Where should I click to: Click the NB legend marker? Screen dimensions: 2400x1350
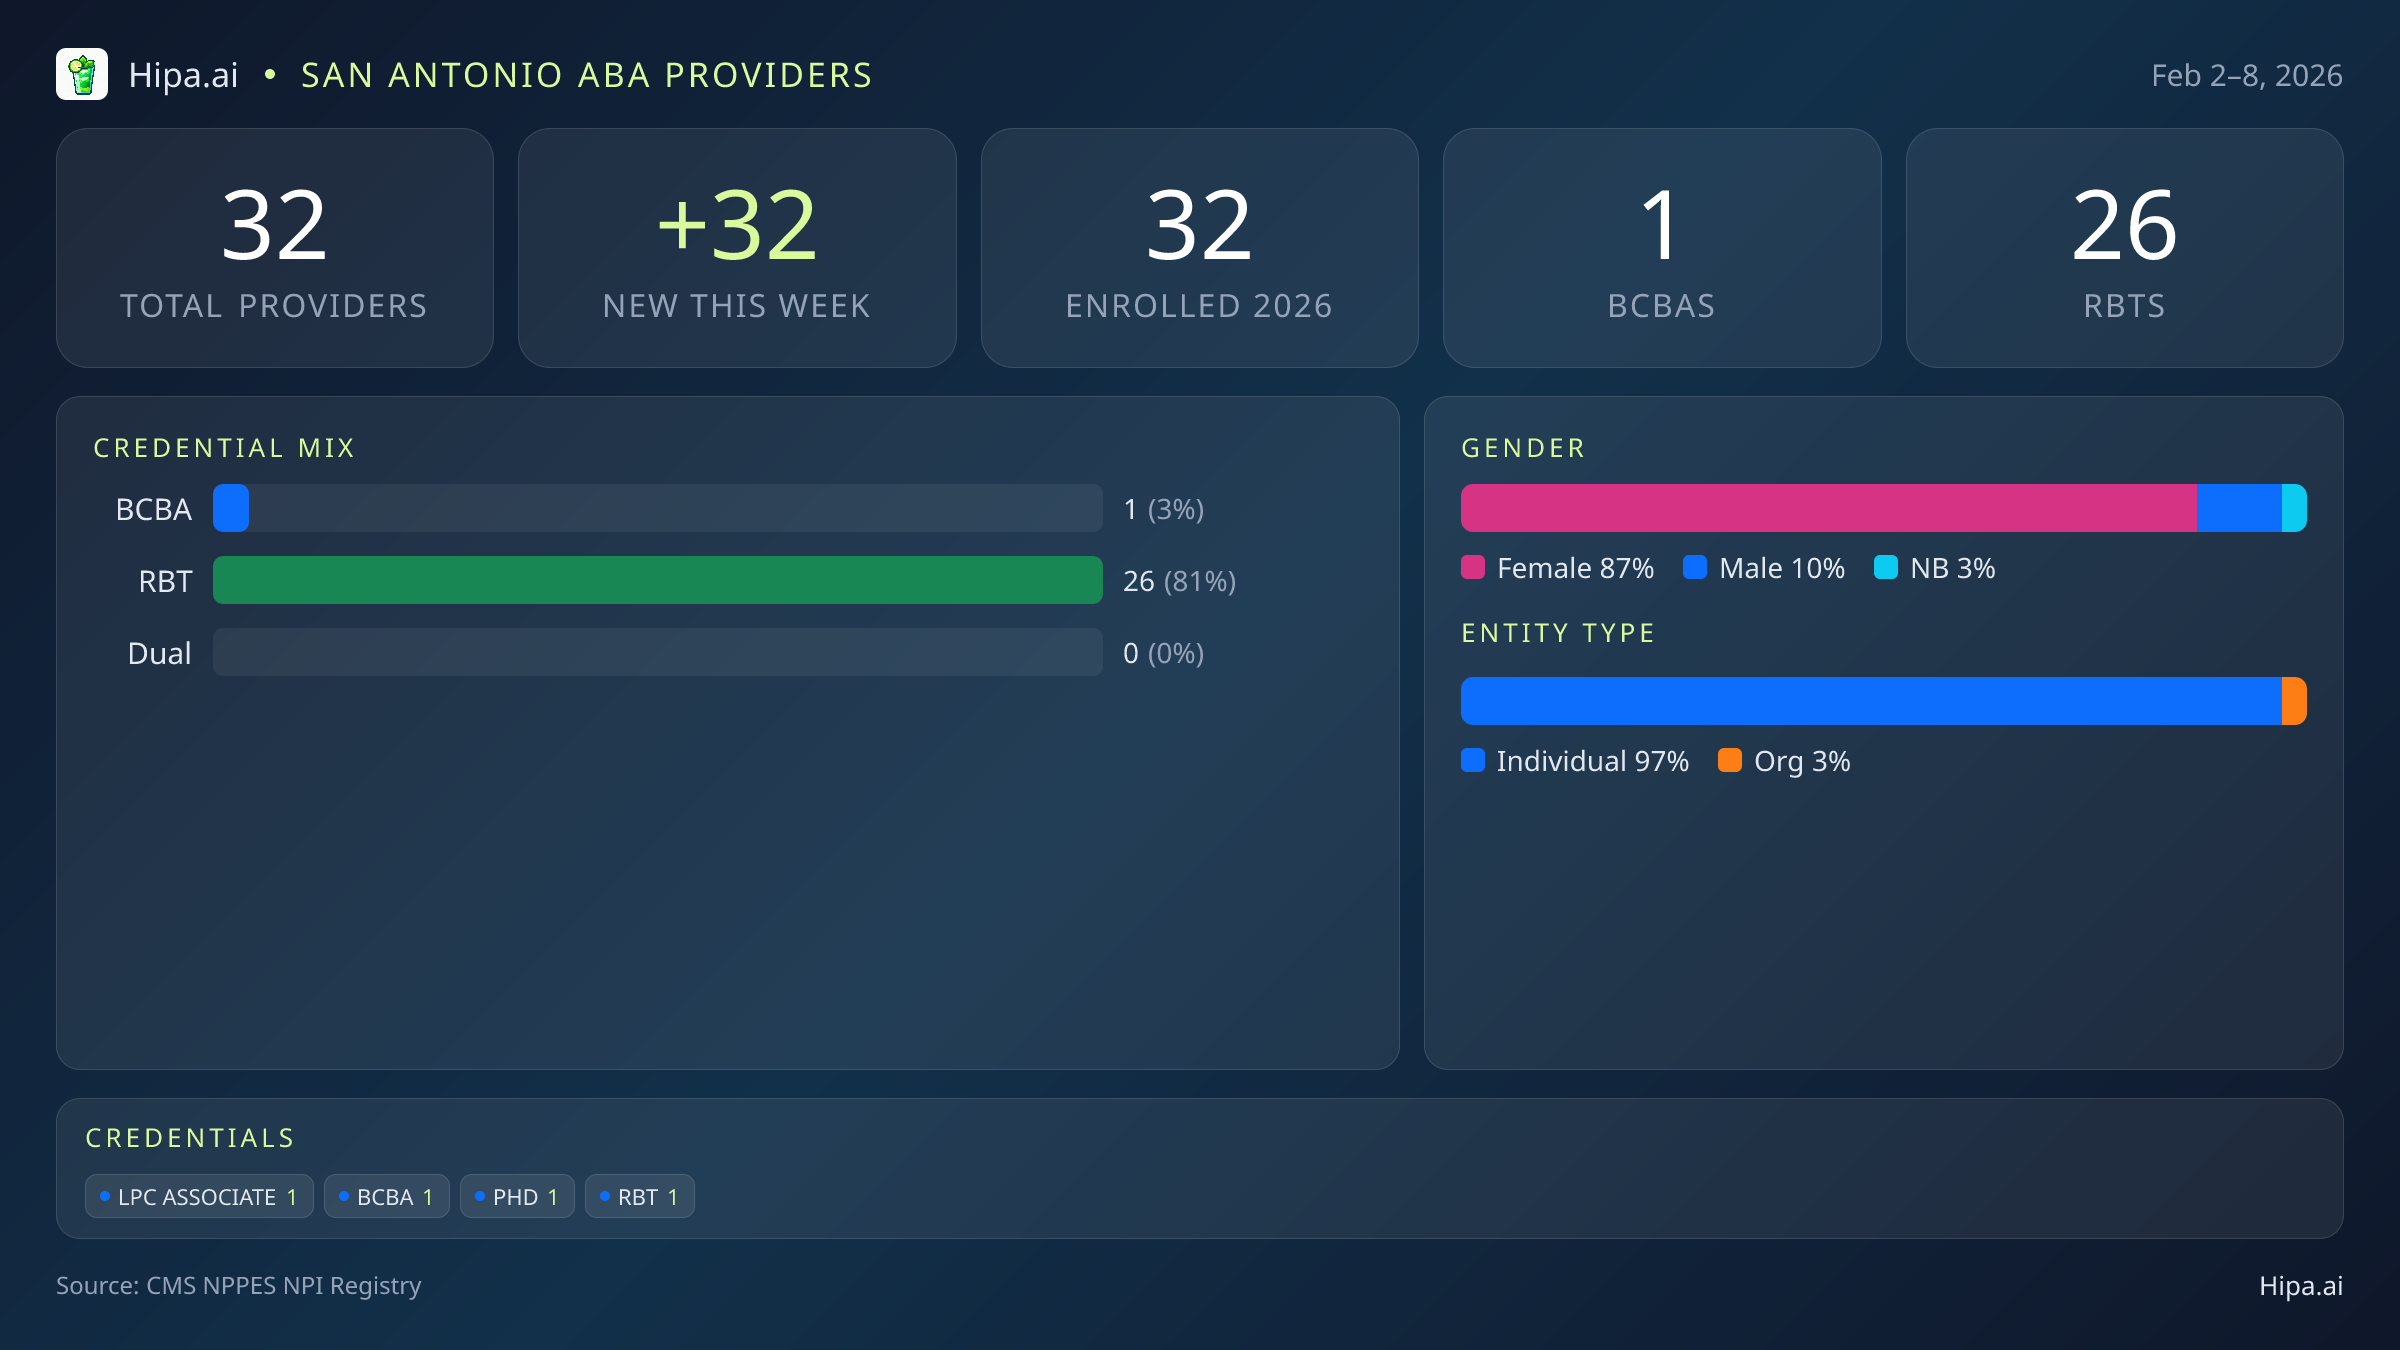click(x=1886, y=568)
